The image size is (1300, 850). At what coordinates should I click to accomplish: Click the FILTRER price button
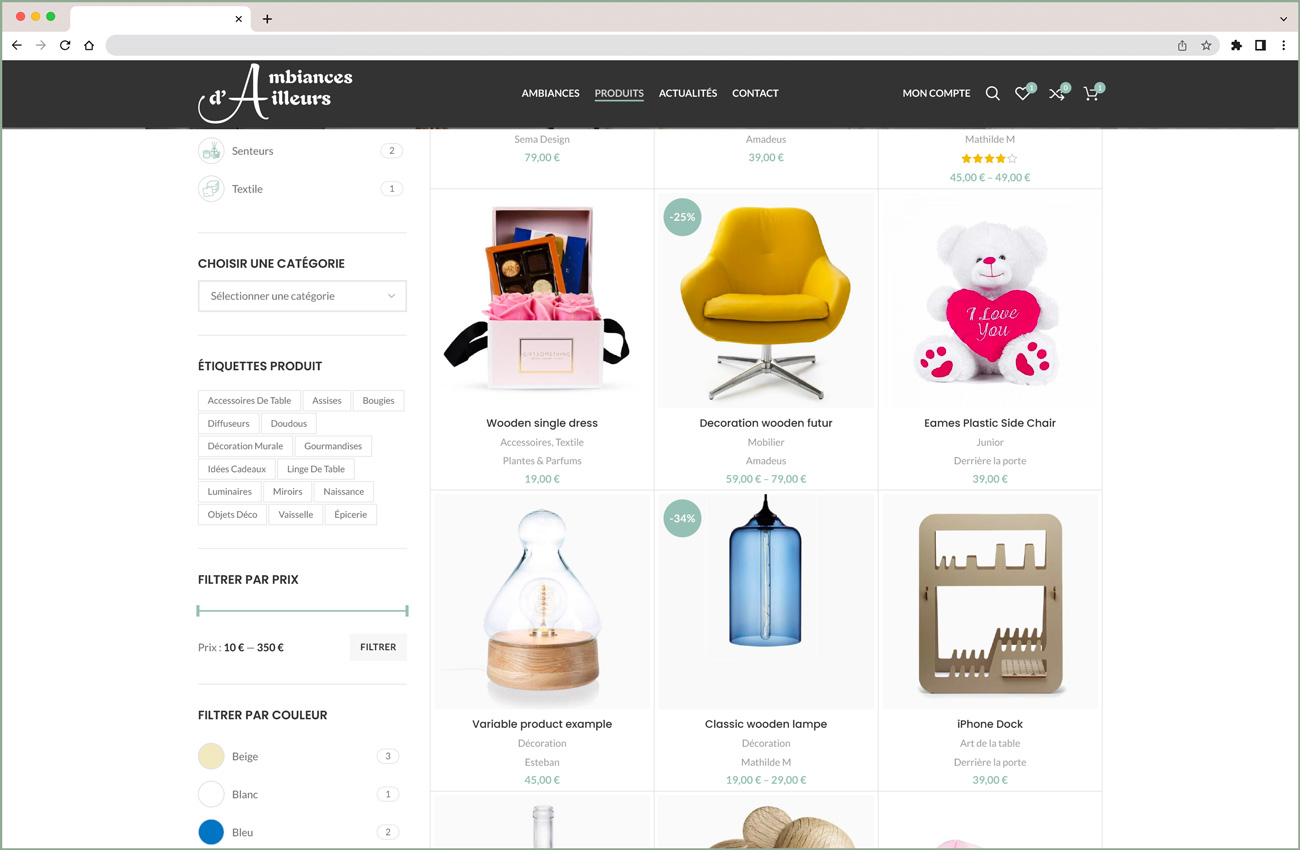(x=378, y=647)
